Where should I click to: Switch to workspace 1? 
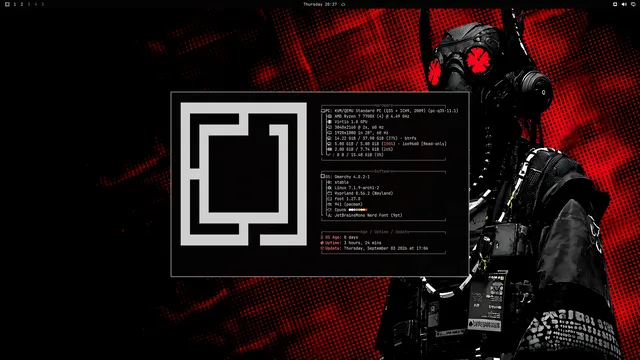15,4
